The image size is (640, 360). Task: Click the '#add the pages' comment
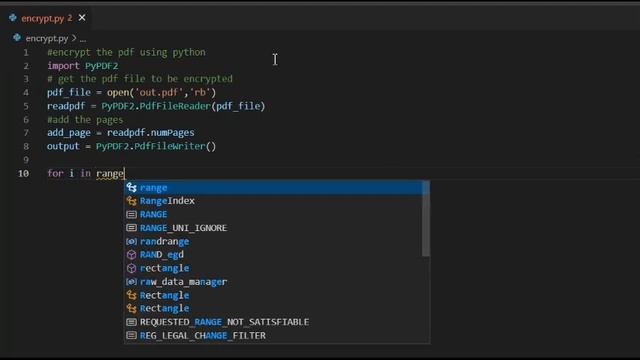(85, 120)
